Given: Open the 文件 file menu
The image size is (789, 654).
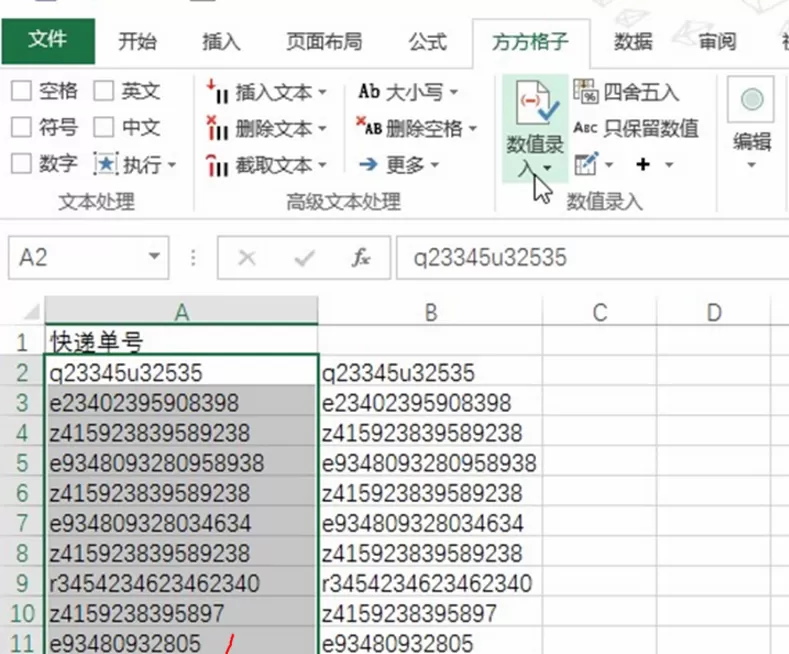Looking at the screenshot, I should pyautogui.click(x=48, y=41).
